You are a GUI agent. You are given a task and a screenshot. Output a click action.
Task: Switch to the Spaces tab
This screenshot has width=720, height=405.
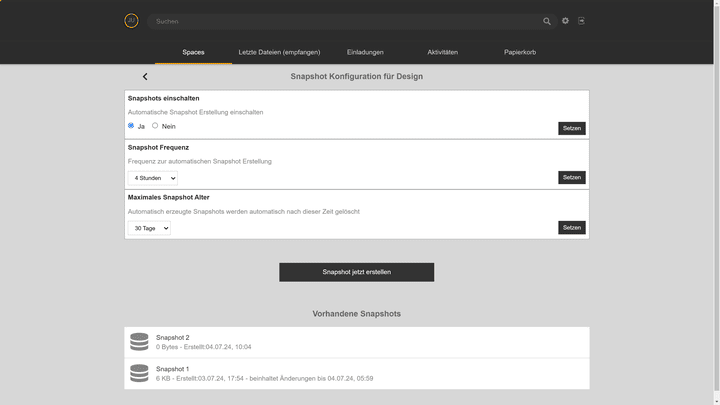point(193,52)
